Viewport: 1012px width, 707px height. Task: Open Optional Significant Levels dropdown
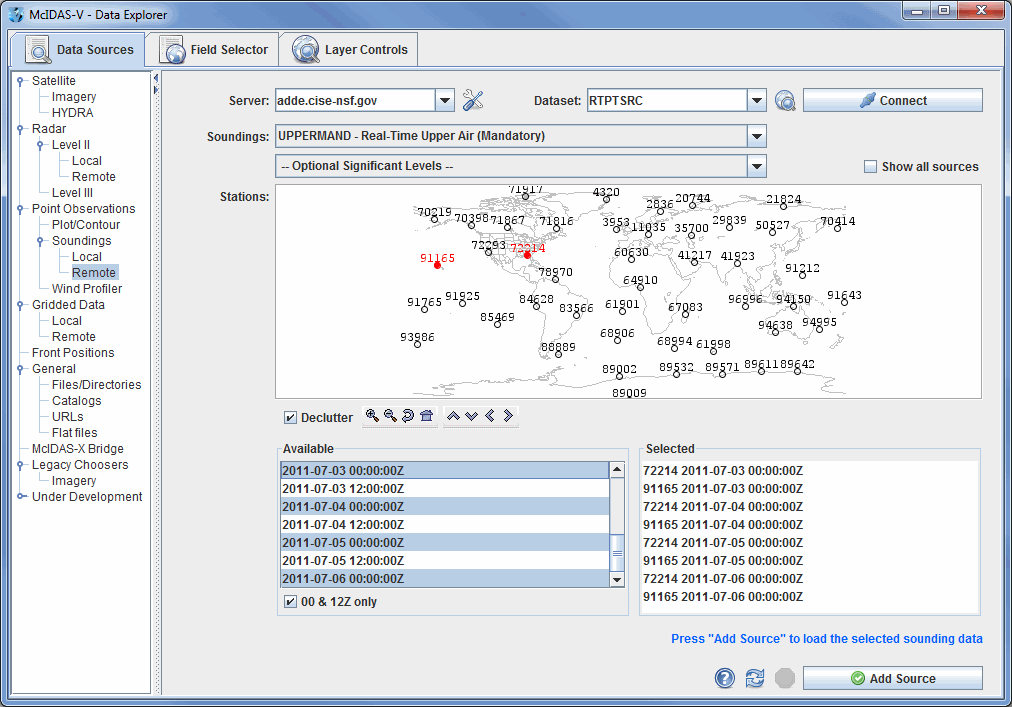pos(757,166)
